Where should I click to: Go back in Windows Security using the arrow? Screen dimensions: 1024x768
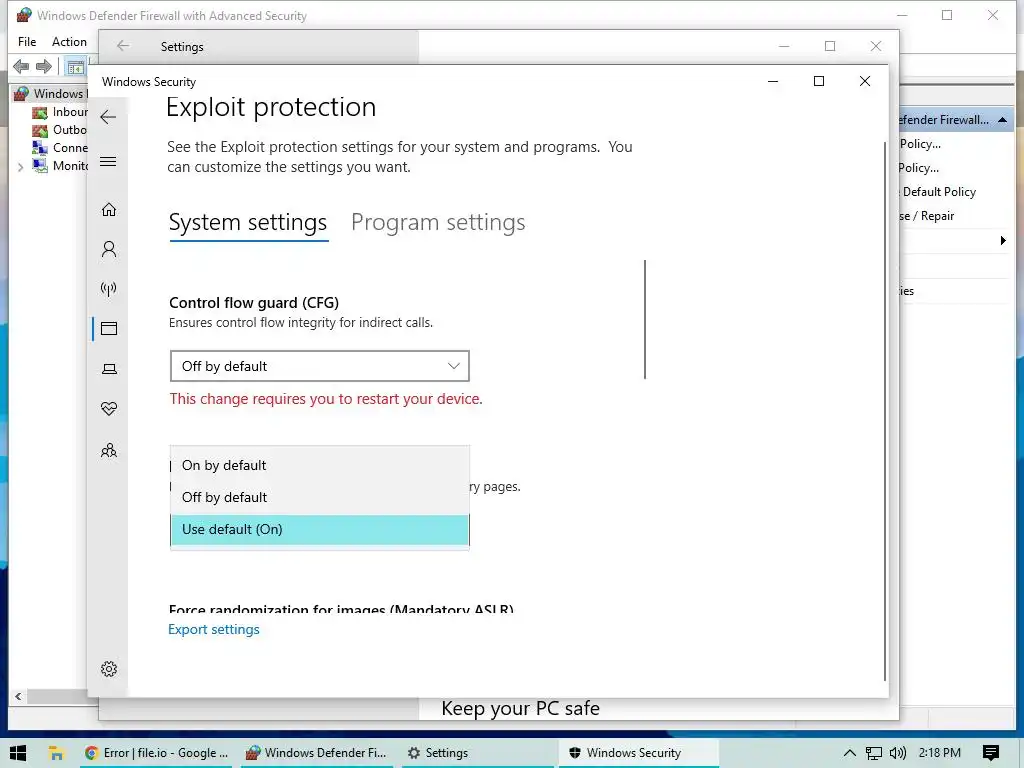(x=108, y=117)
